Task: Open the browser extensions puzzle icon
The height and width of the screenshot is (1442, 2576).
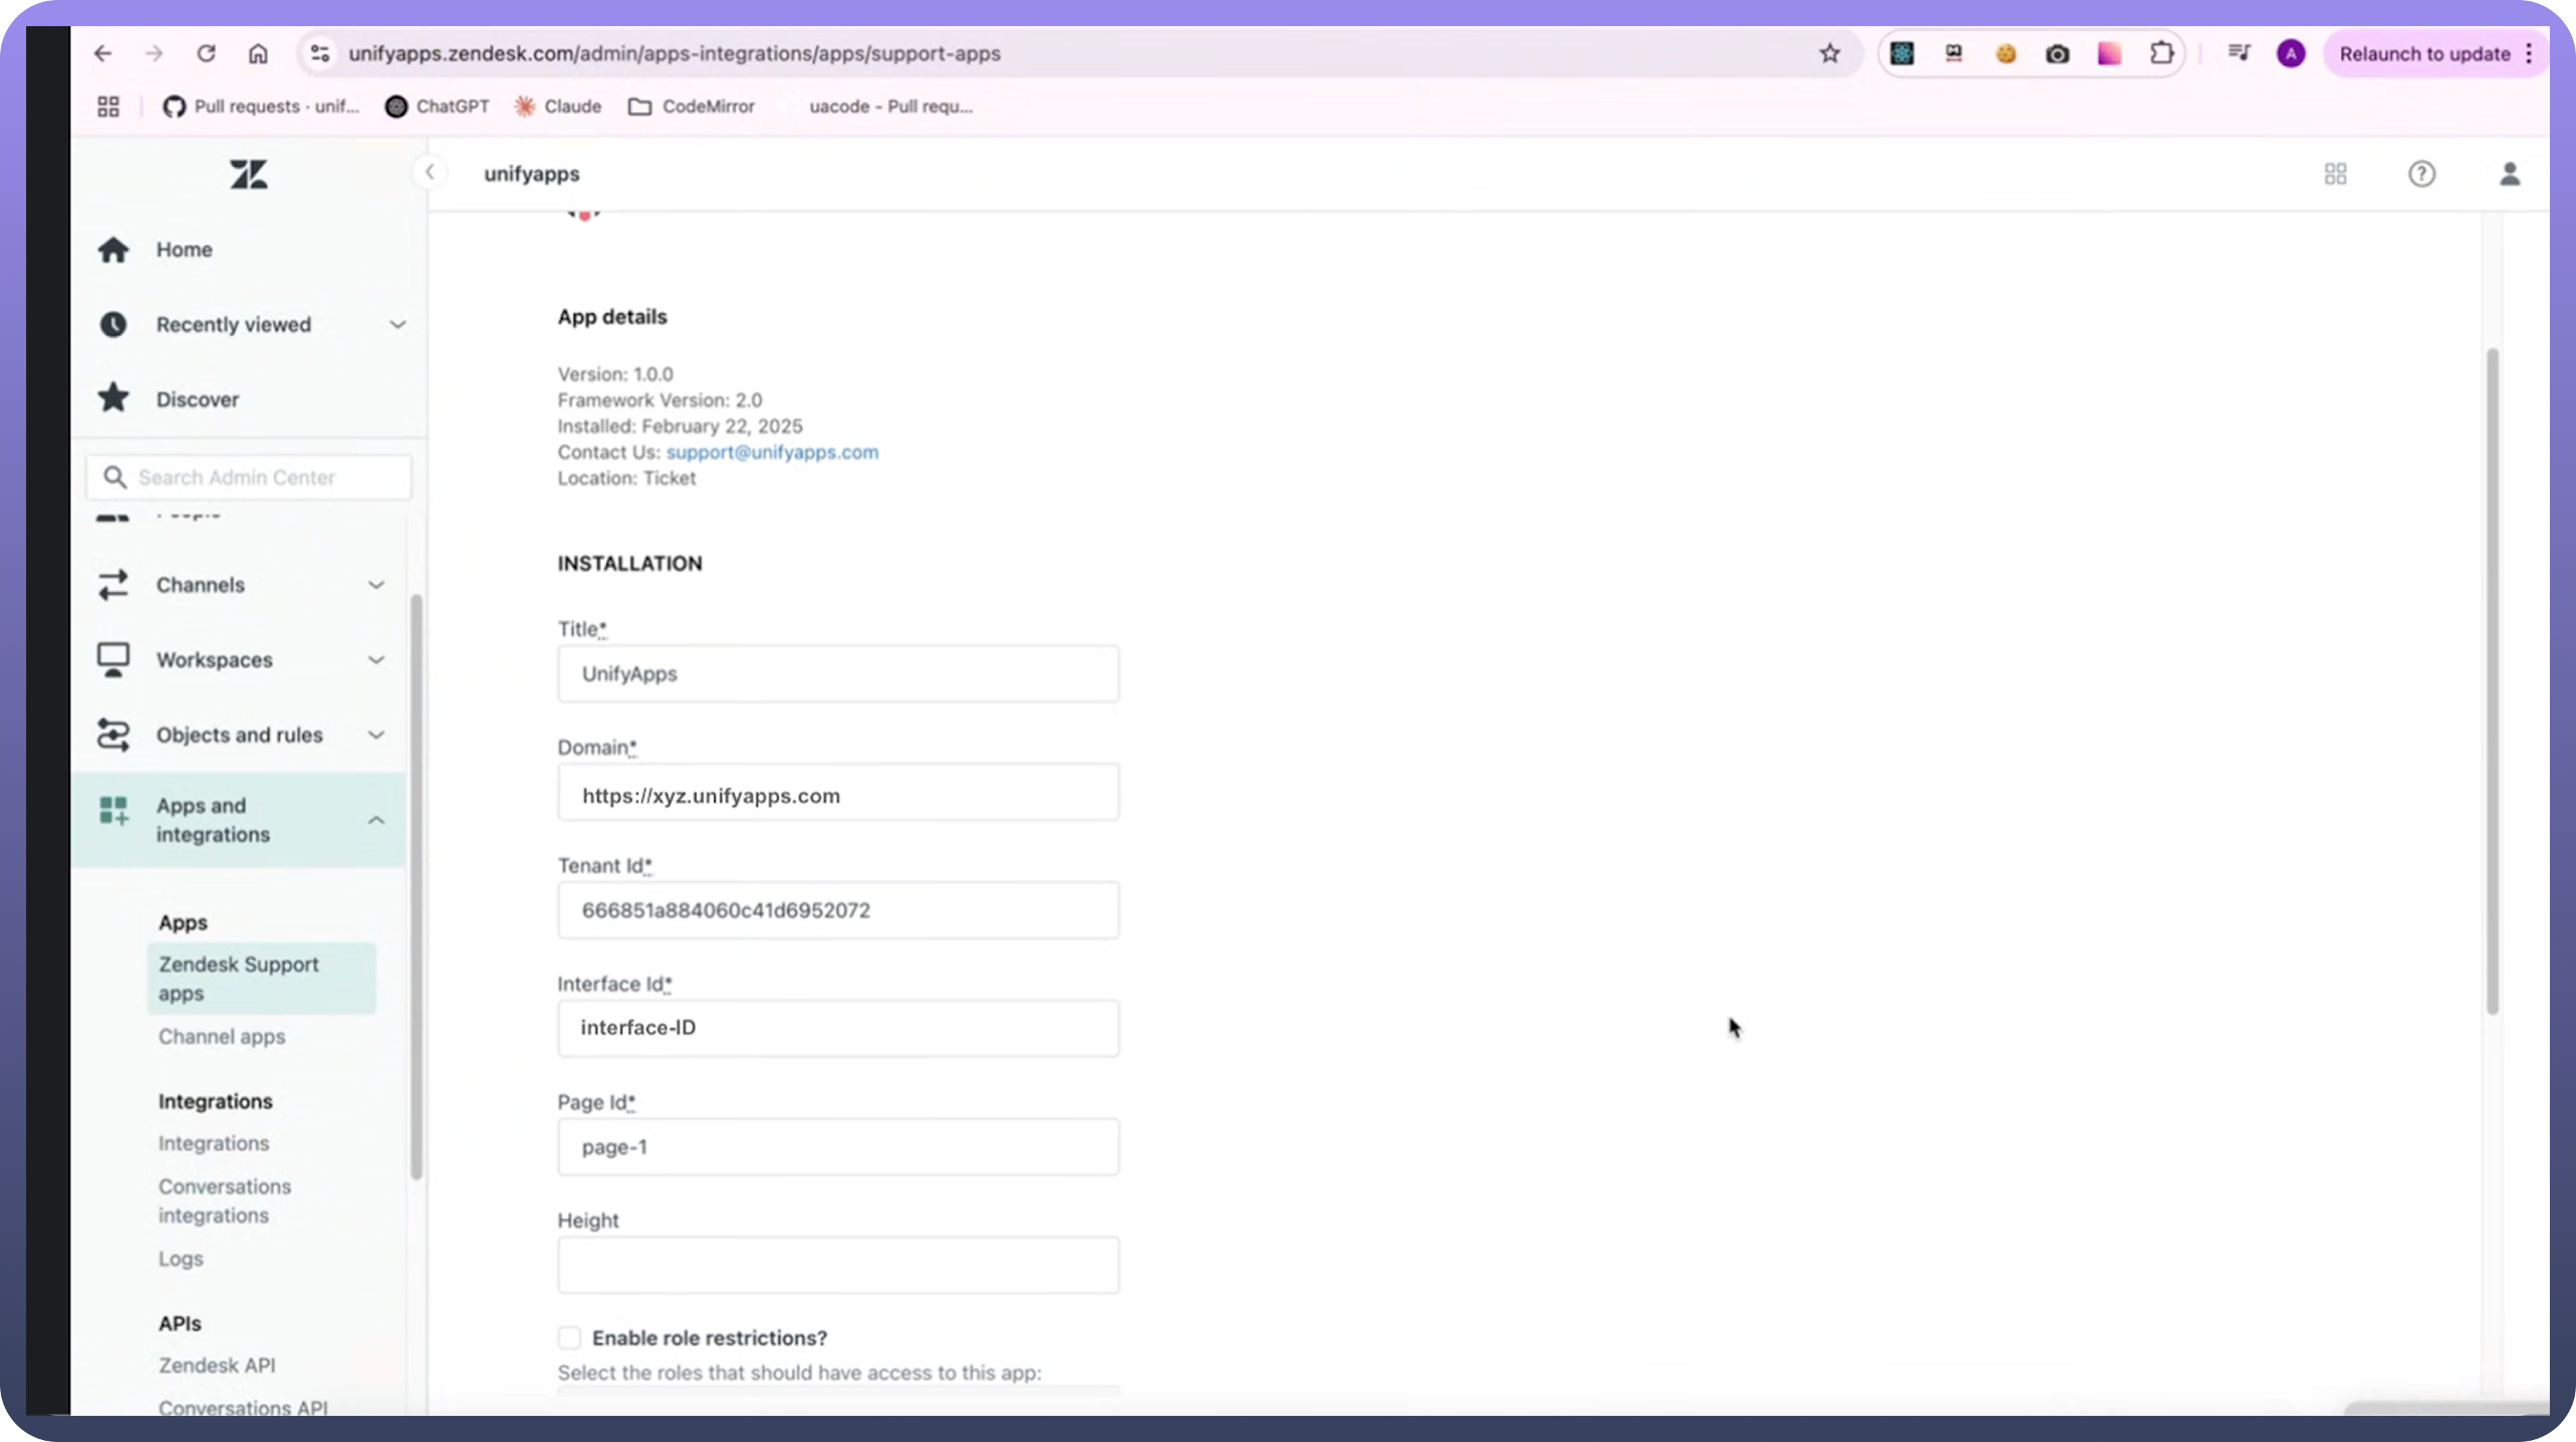Action: [x=2161, y=54]
